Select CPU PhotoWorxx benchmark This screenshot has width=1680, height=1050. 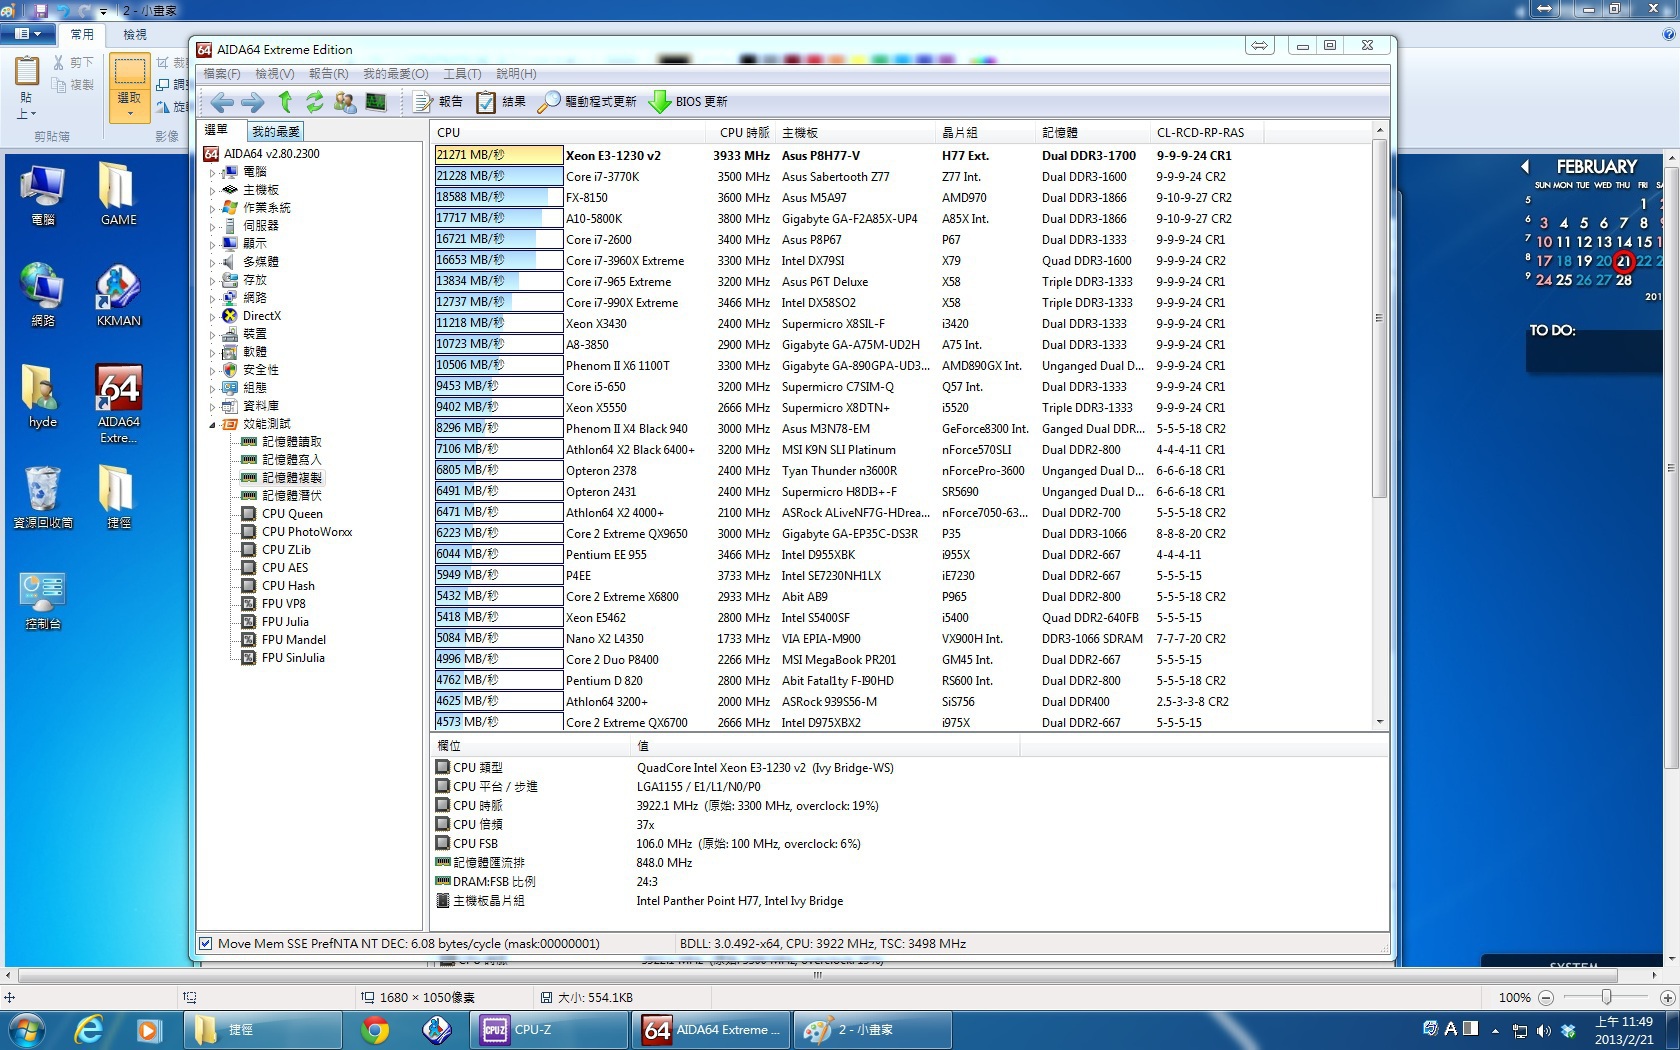pyautogui.click(x=307, y=532)
